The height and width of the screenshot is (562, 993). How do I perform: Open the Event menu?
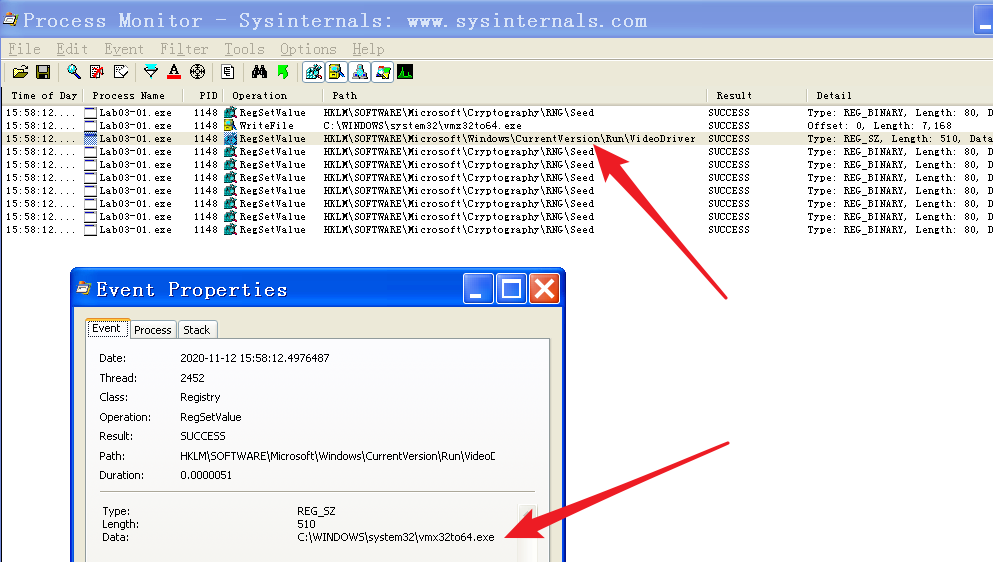[x=123, y=49]
